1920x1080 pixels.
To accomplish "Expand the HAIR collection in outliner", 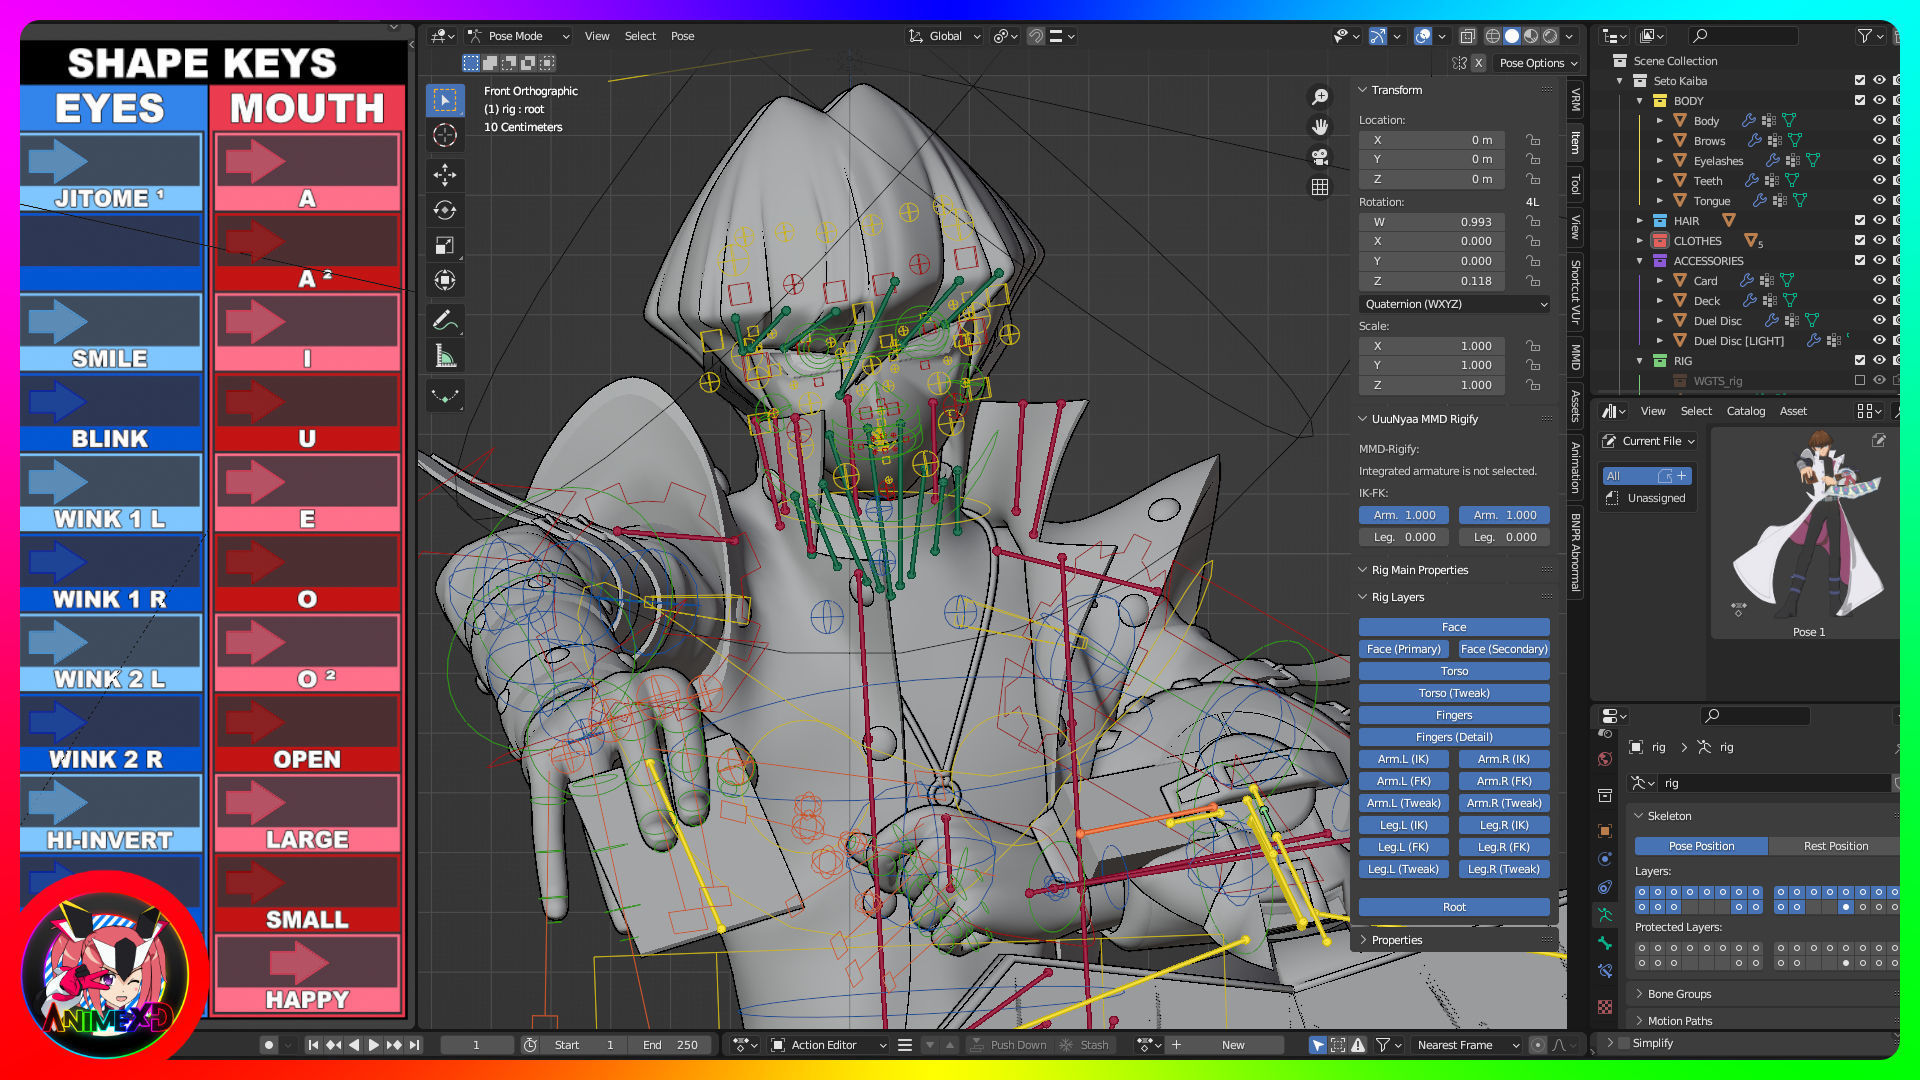I will pos(1640,220).
